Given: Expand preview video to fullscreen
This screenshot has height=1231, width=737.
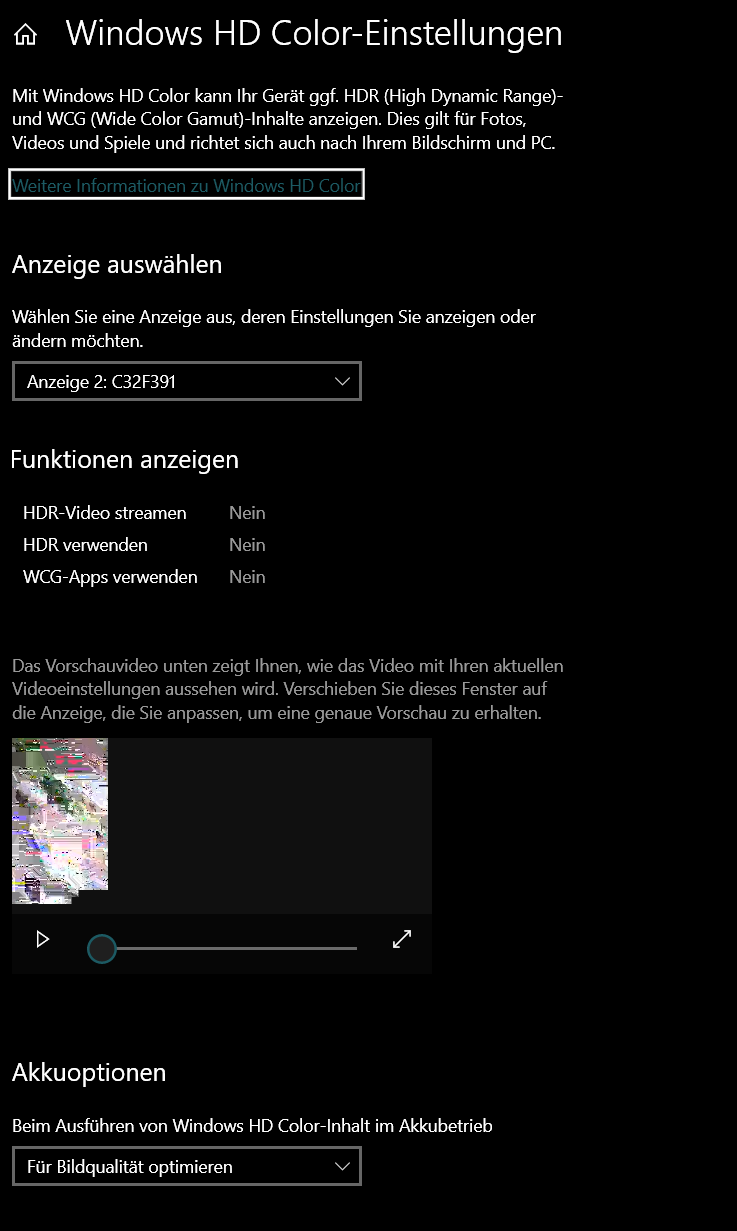Looking at the screenshot, I should (402, 939).
